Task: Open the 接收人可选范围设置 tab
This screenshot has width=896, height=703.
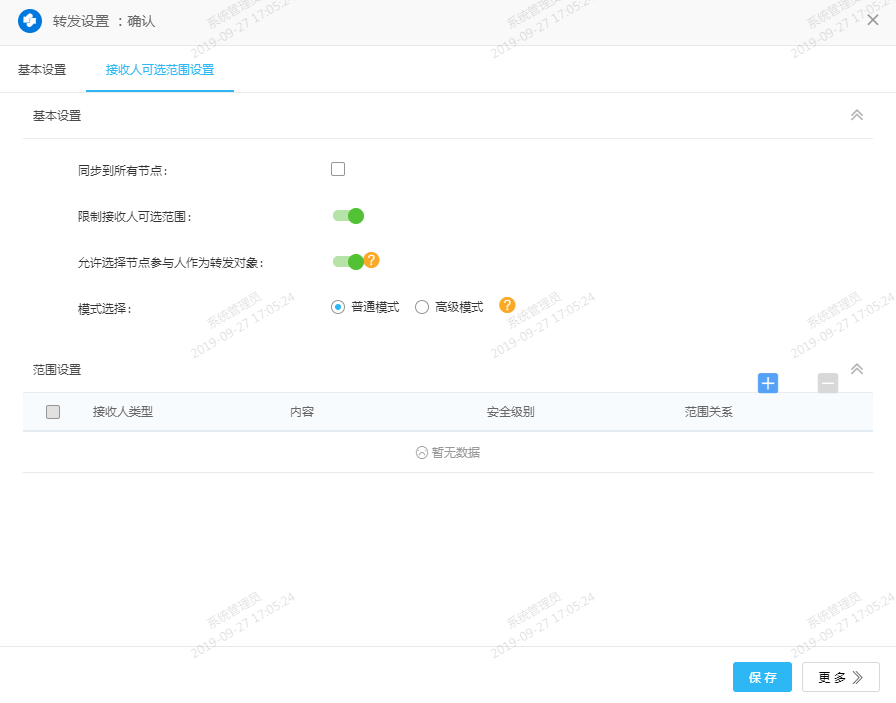Action: coord(160,70)
